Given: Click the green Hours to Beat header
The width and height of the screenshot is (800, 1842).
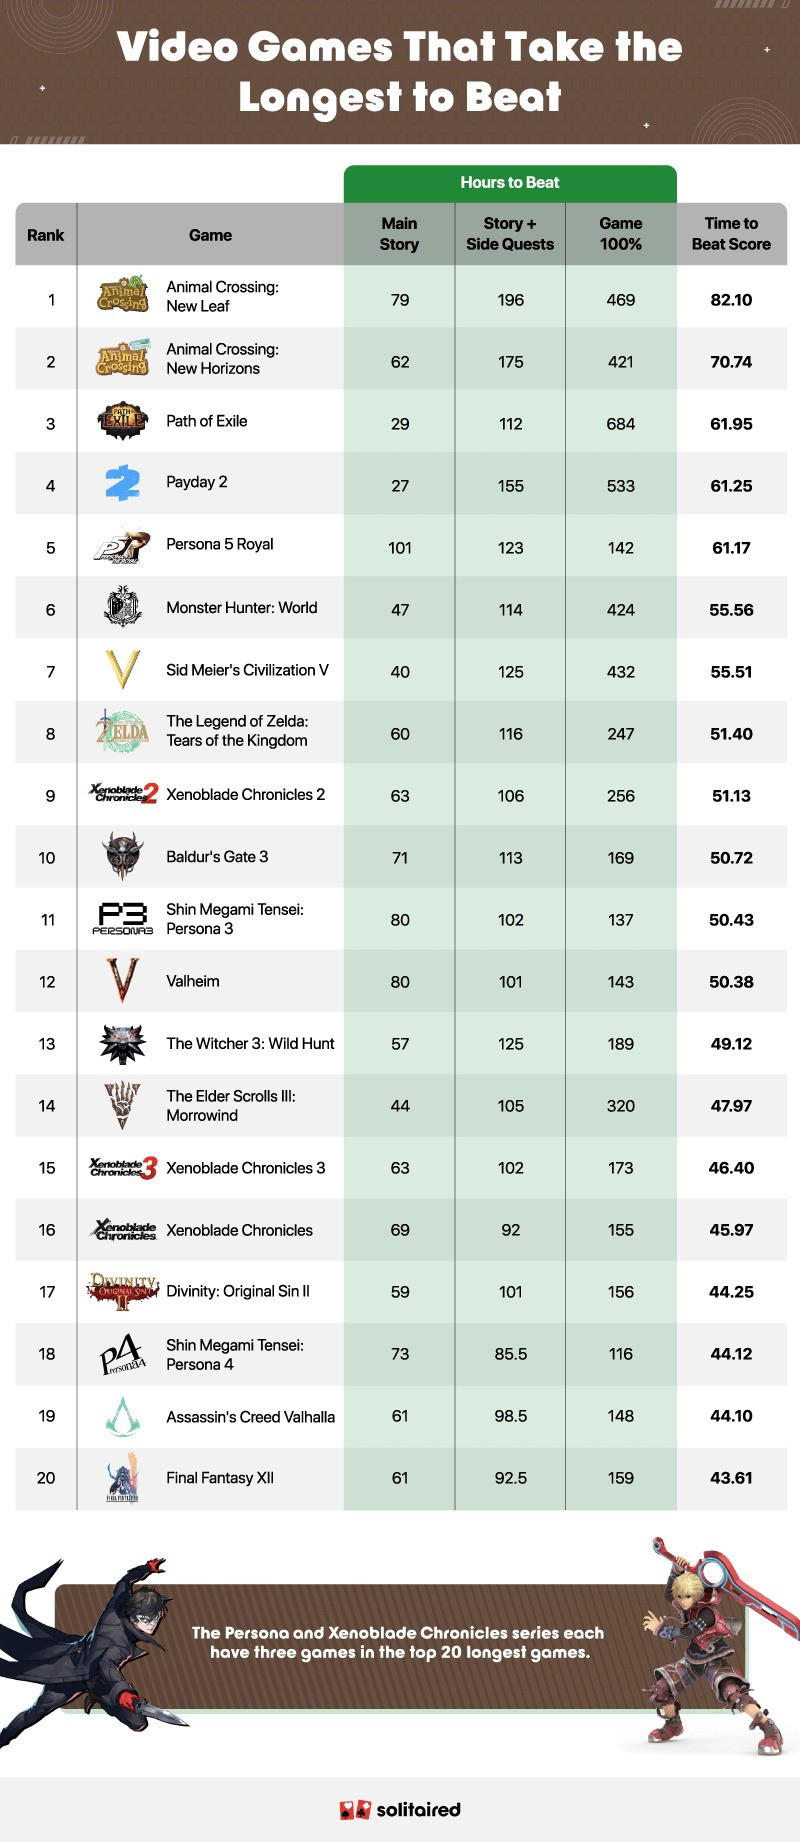Looking at the screenshot, I should click(510, 183).
